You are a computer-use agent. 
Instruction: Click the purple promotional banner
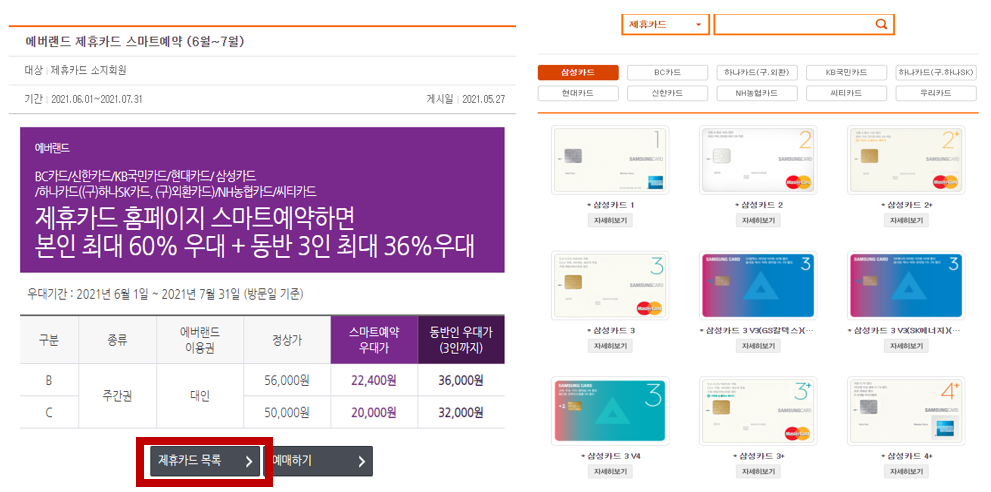tap(262, 200)
